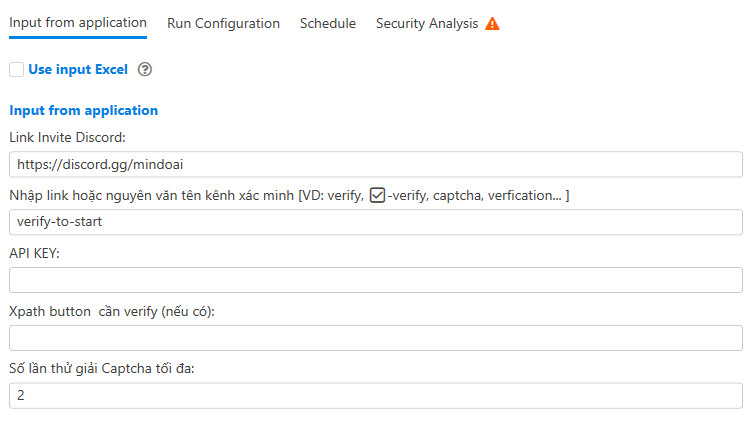Click the question mark help icon

tap(145, 70)
